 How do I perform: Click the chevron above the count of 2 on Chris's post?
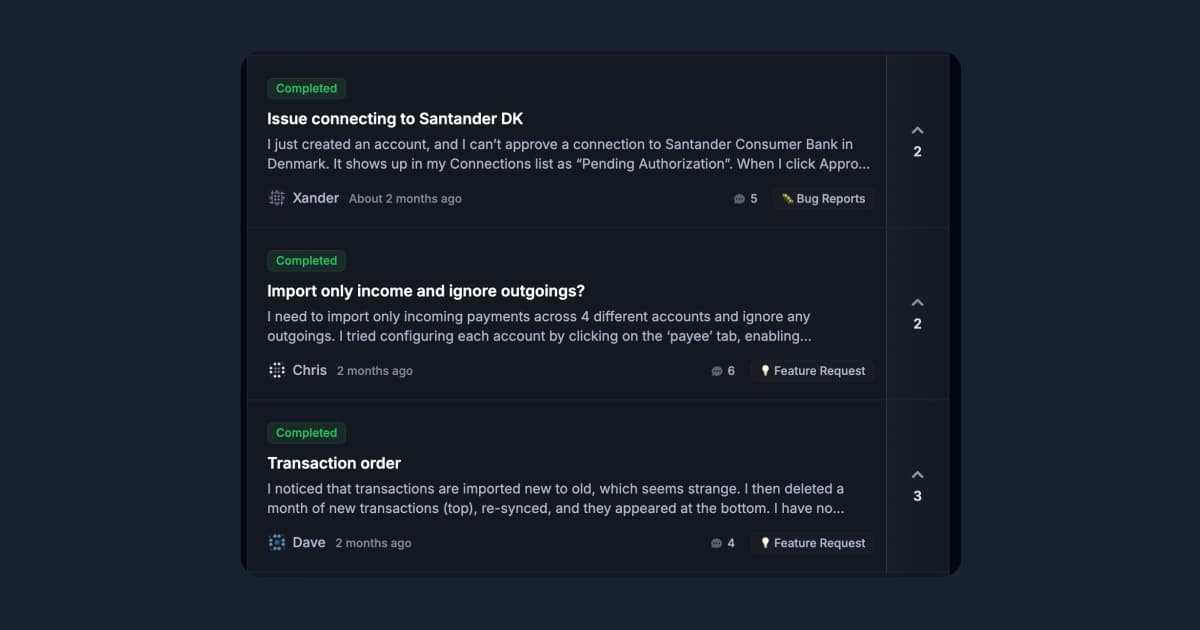(917, 302)
